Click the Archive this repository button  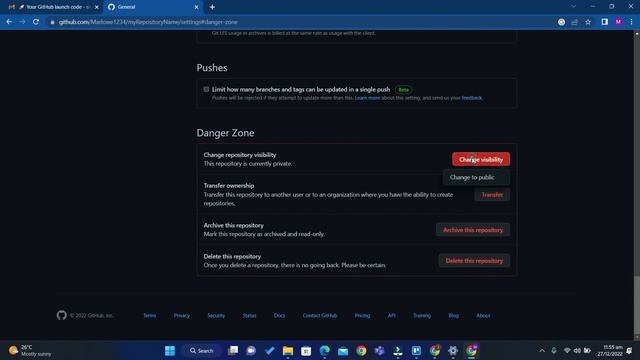(x=473, y=230)
